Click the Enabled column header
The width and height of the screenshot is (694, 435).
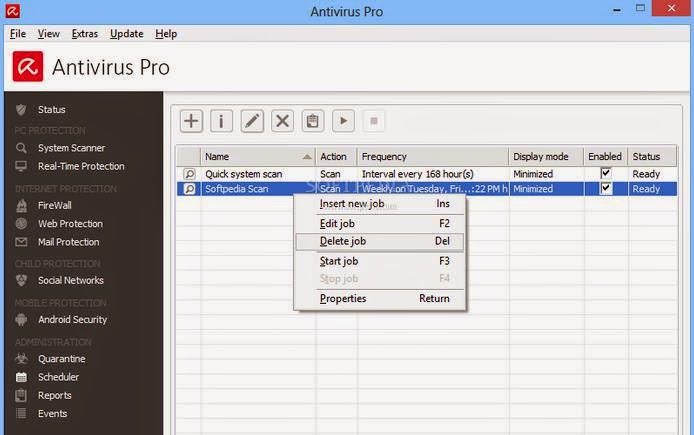click(605, 157)
